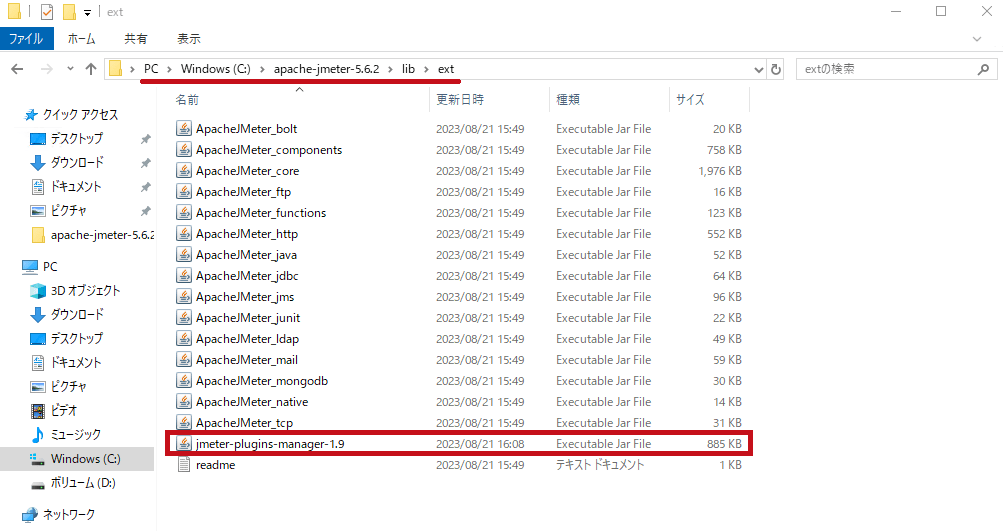
Task: Expand the ribbon with chevron
Action: tap(977, 39)
